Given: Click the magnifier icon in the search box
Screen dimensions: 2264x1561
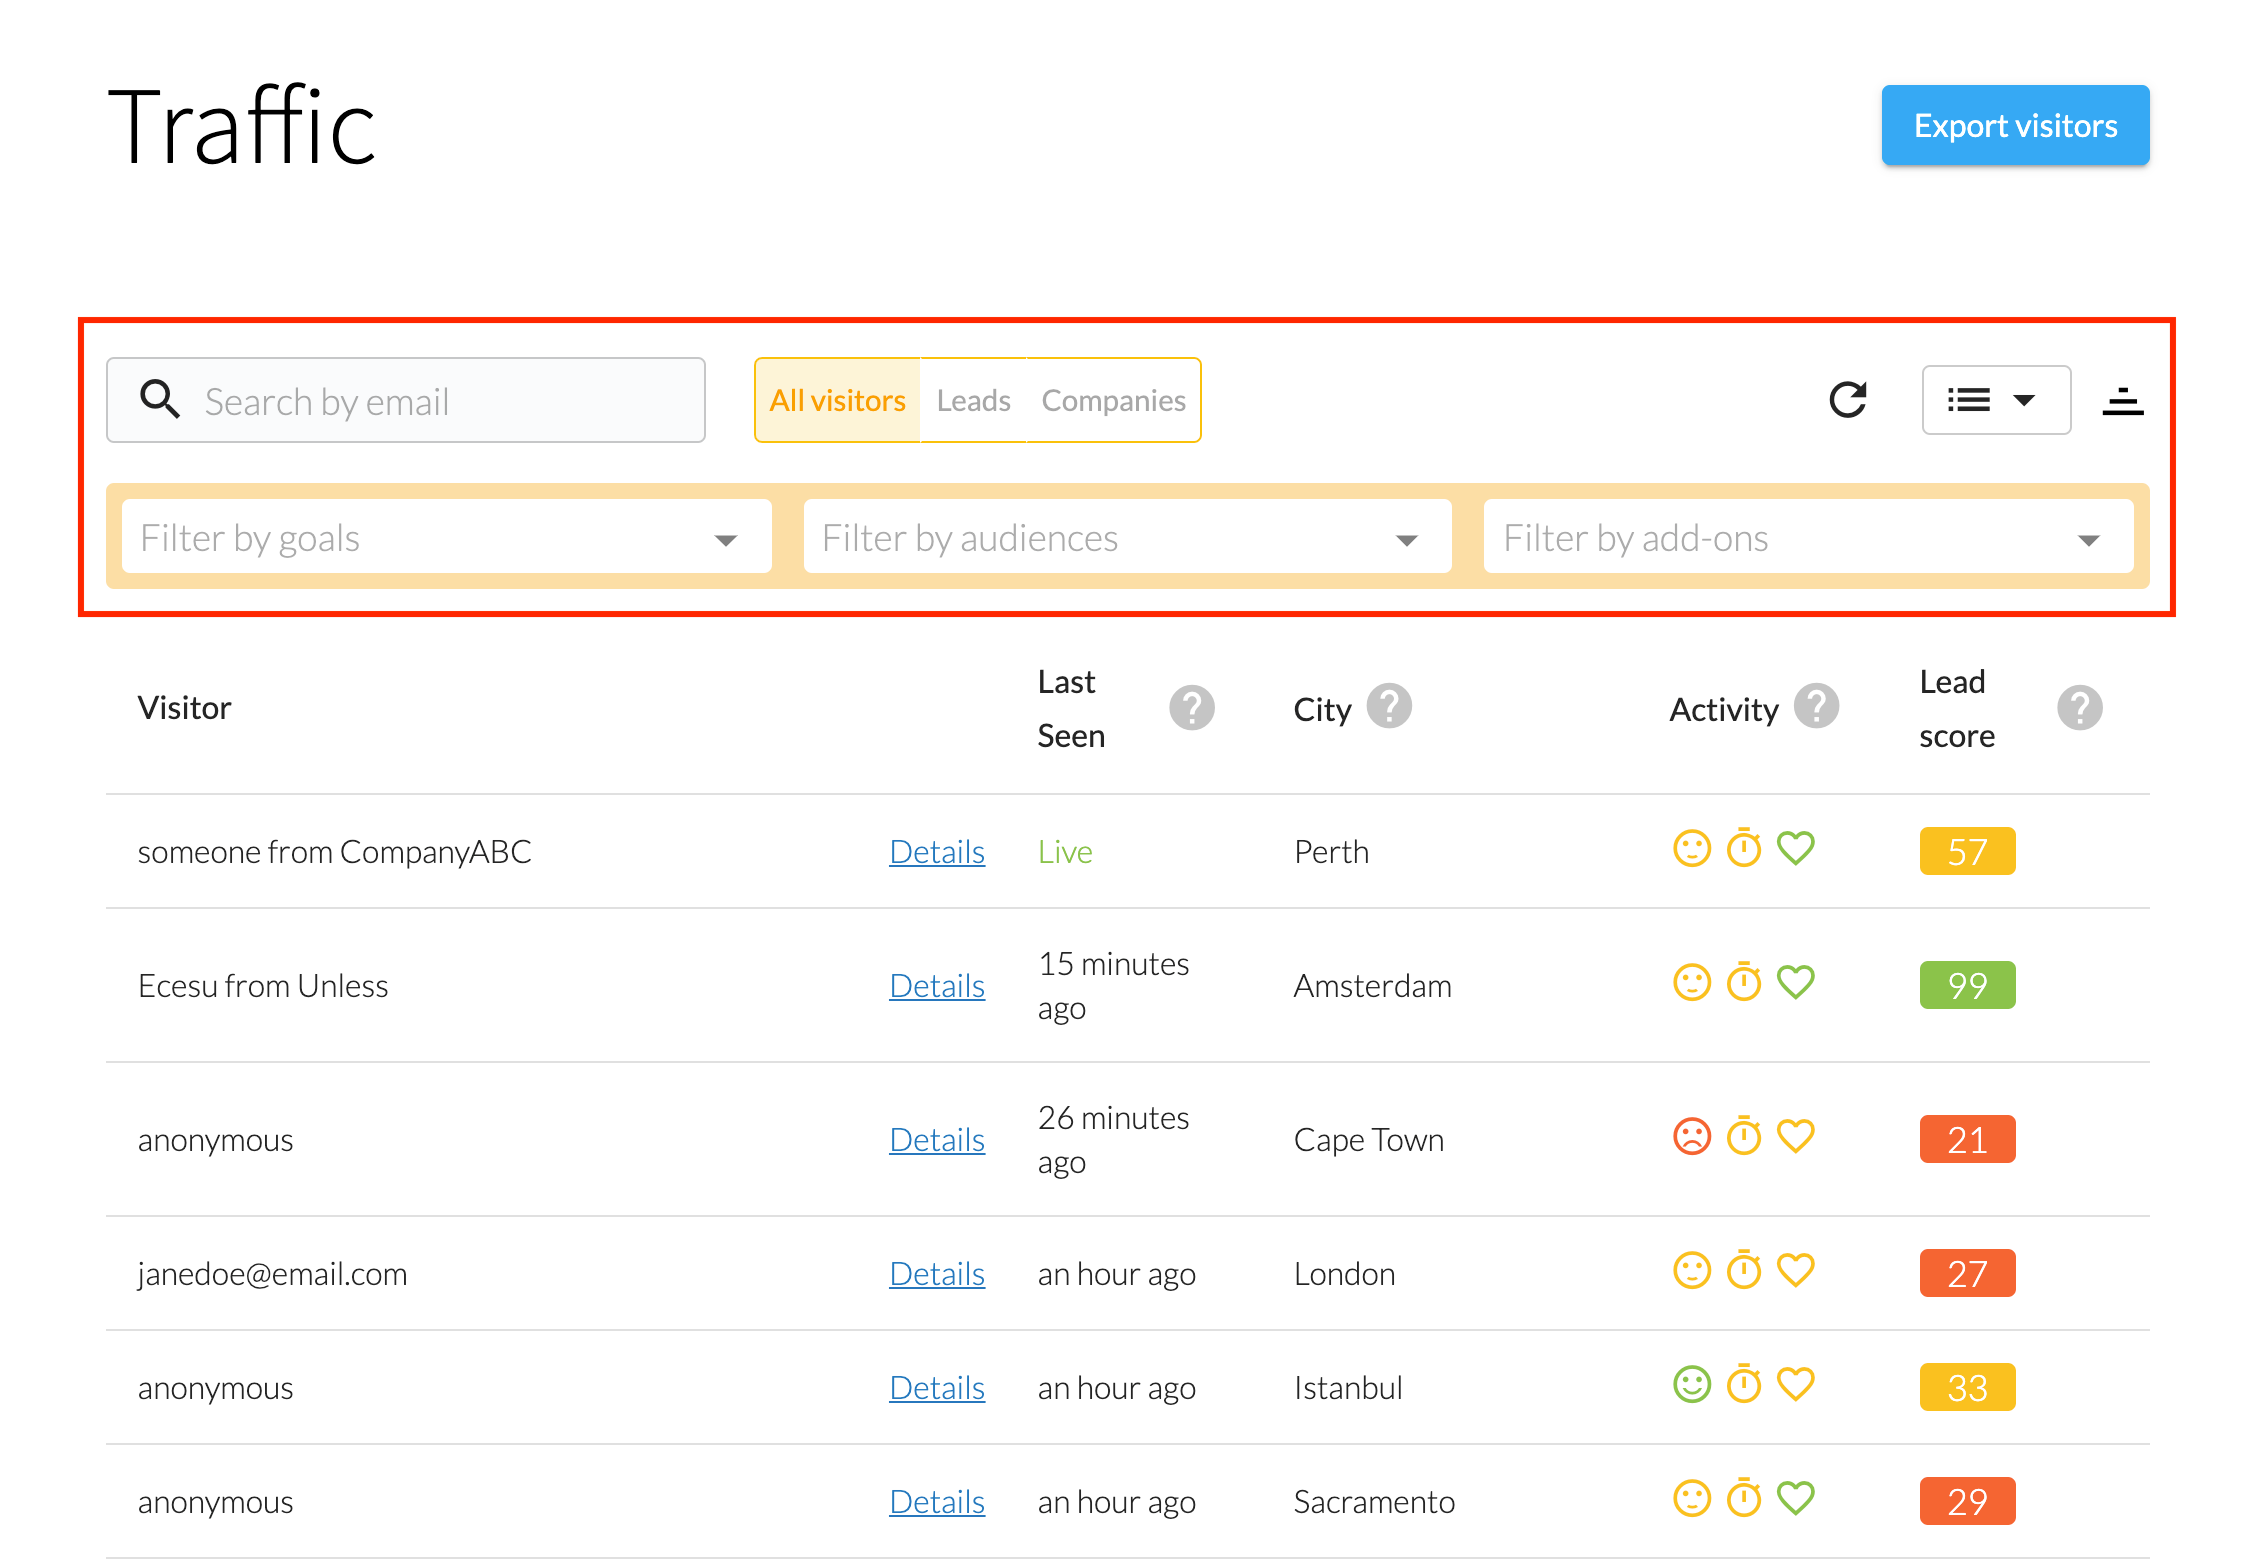Looking at the screenshot, I should click(160, 399).
